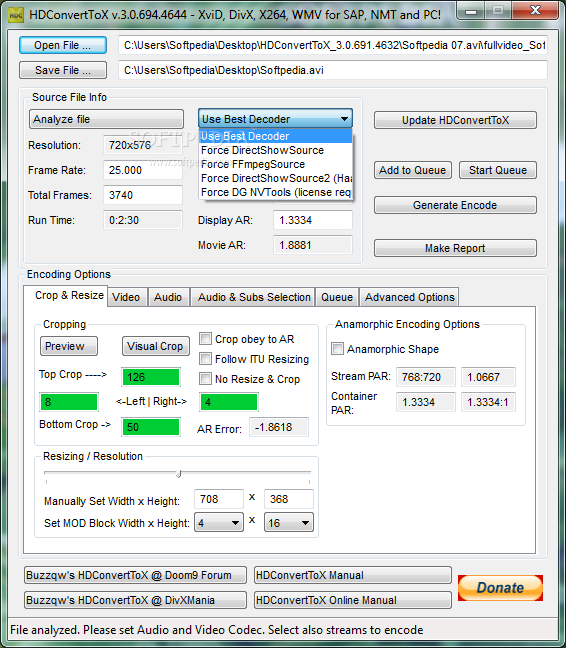Click the Right crop field showing 4

tap(229, 402)
